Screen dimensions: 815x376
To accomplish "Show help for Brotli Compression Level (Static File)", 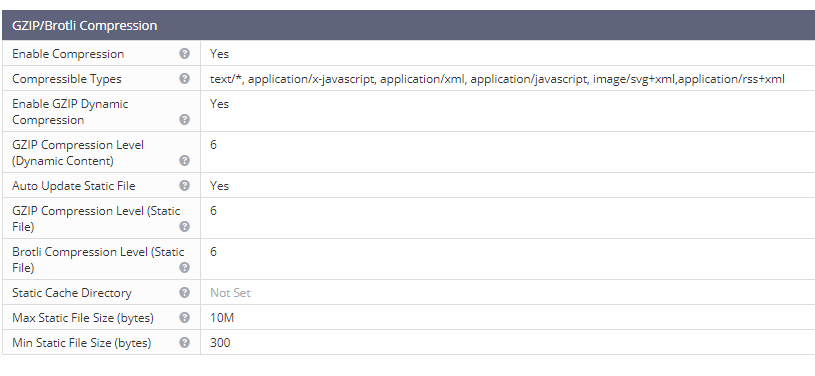I will 185,268.
